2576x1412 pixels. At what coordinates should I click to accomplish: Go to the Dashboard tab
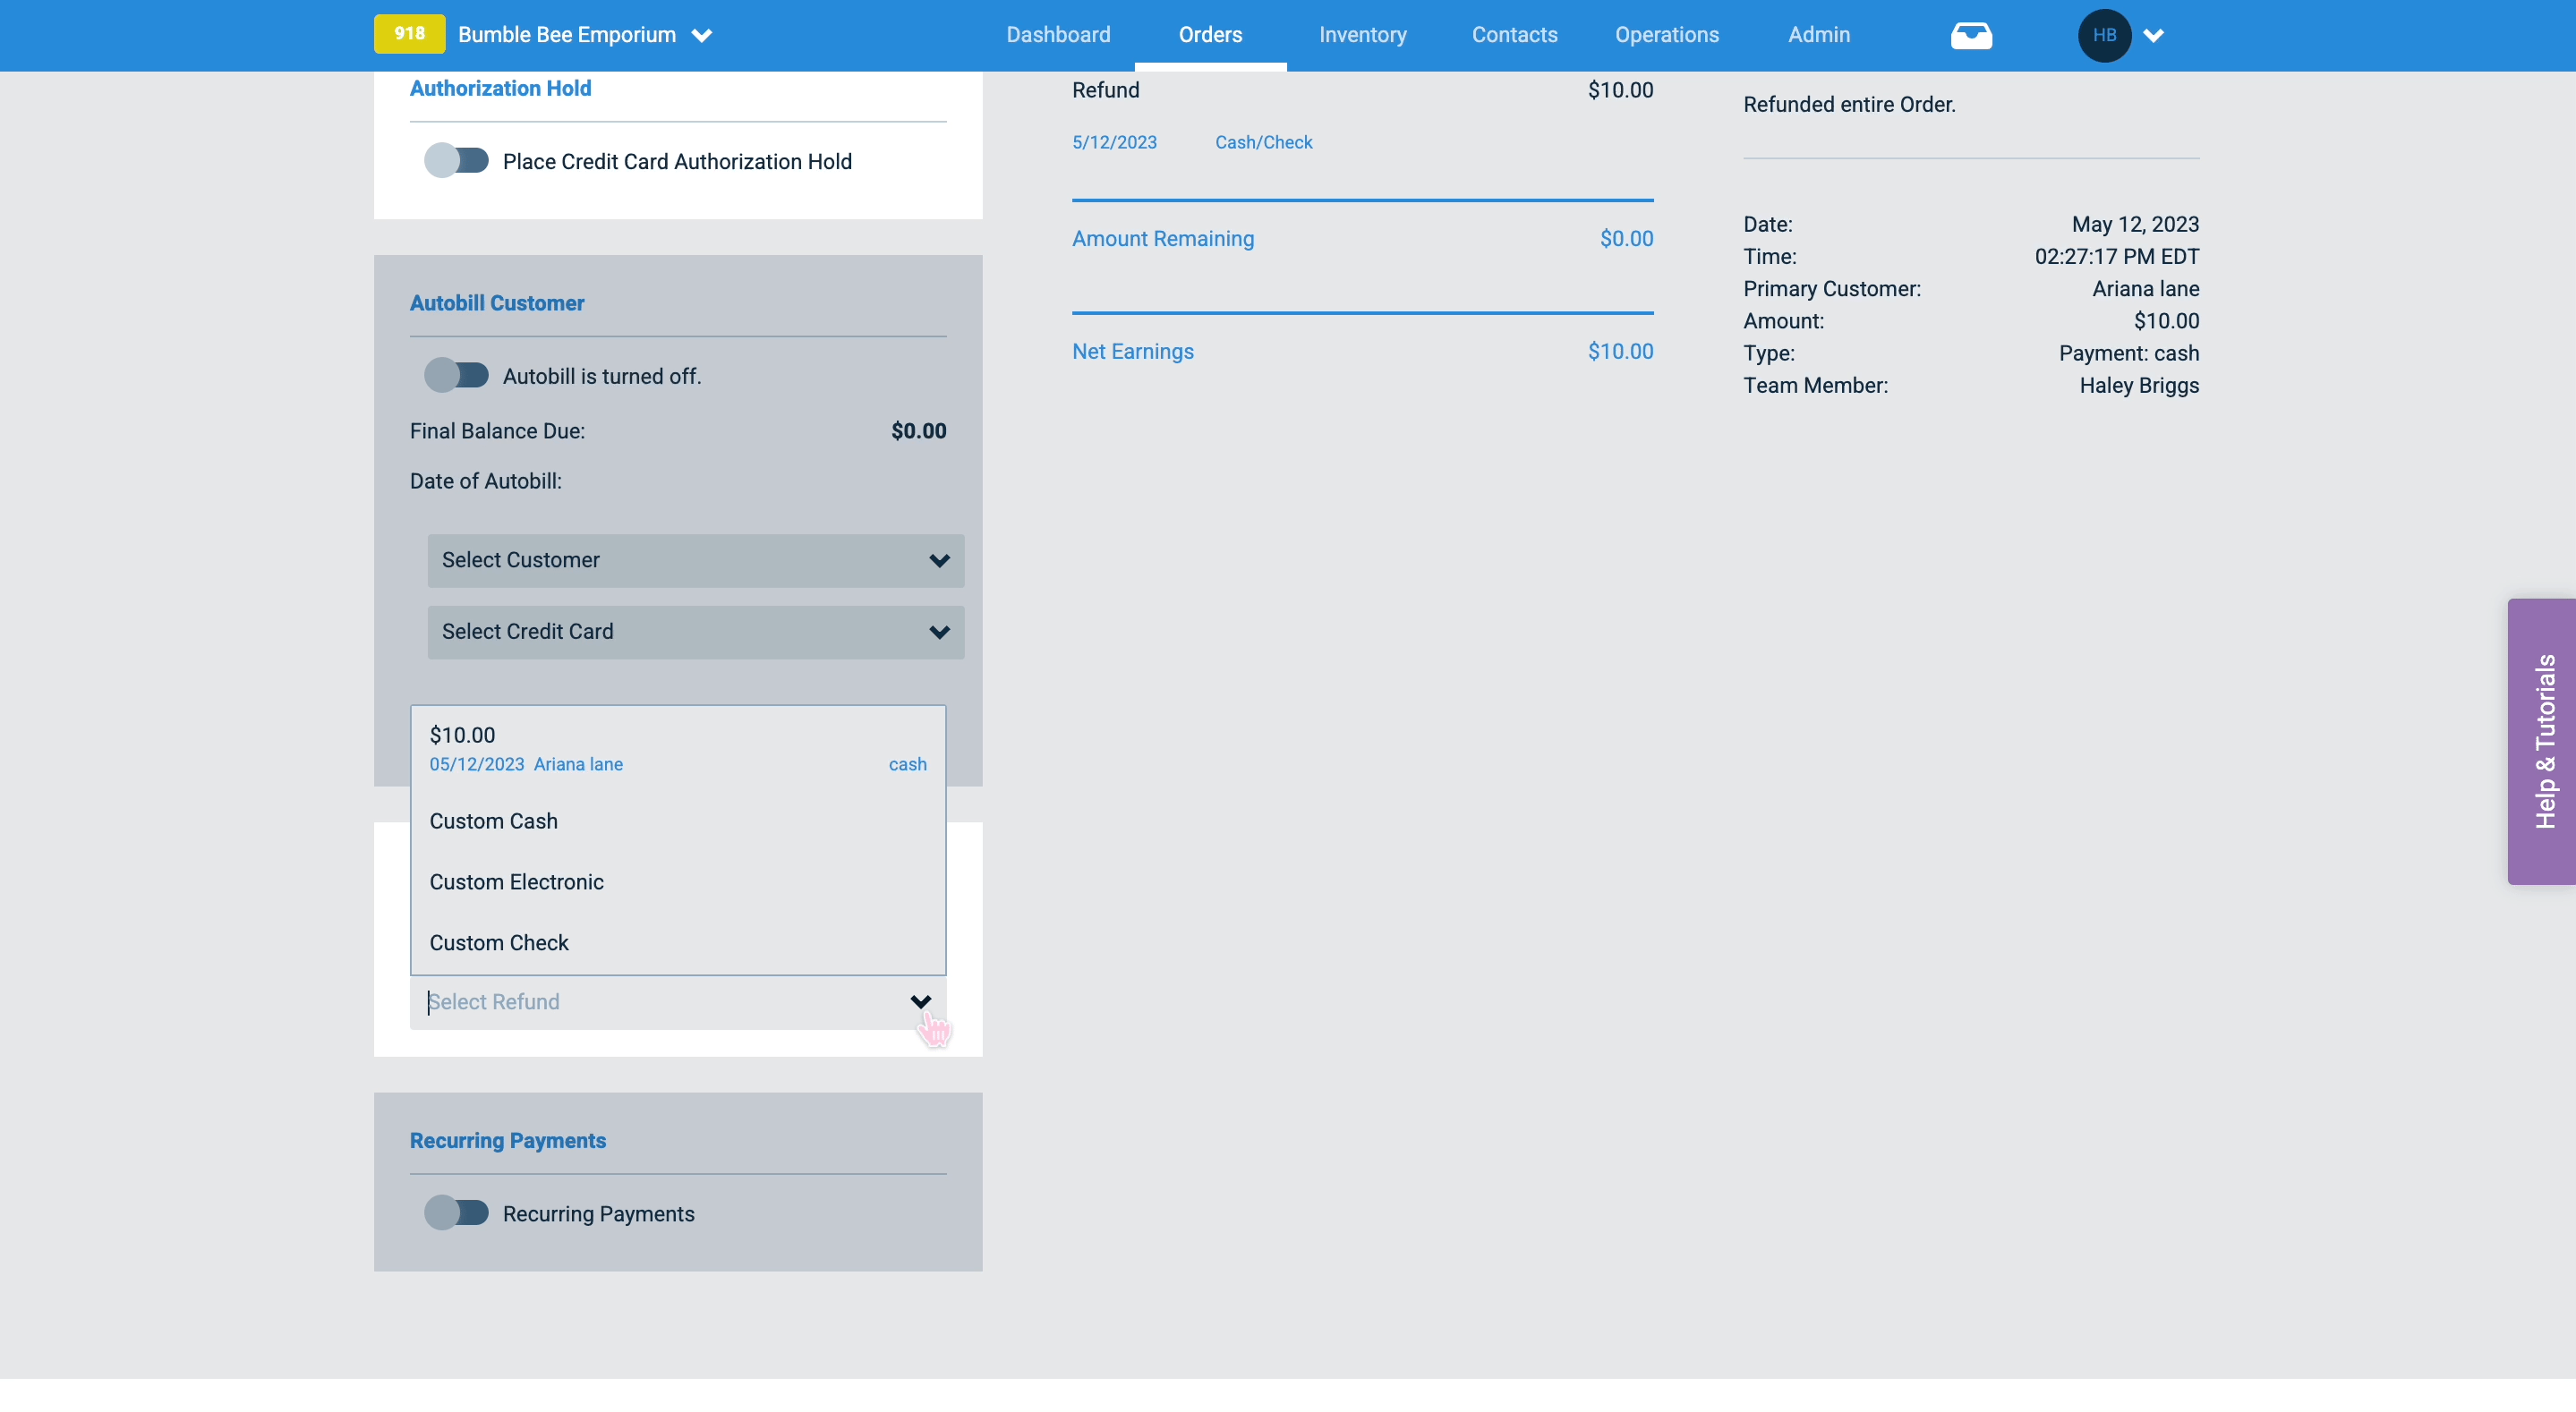point(1058,35)
